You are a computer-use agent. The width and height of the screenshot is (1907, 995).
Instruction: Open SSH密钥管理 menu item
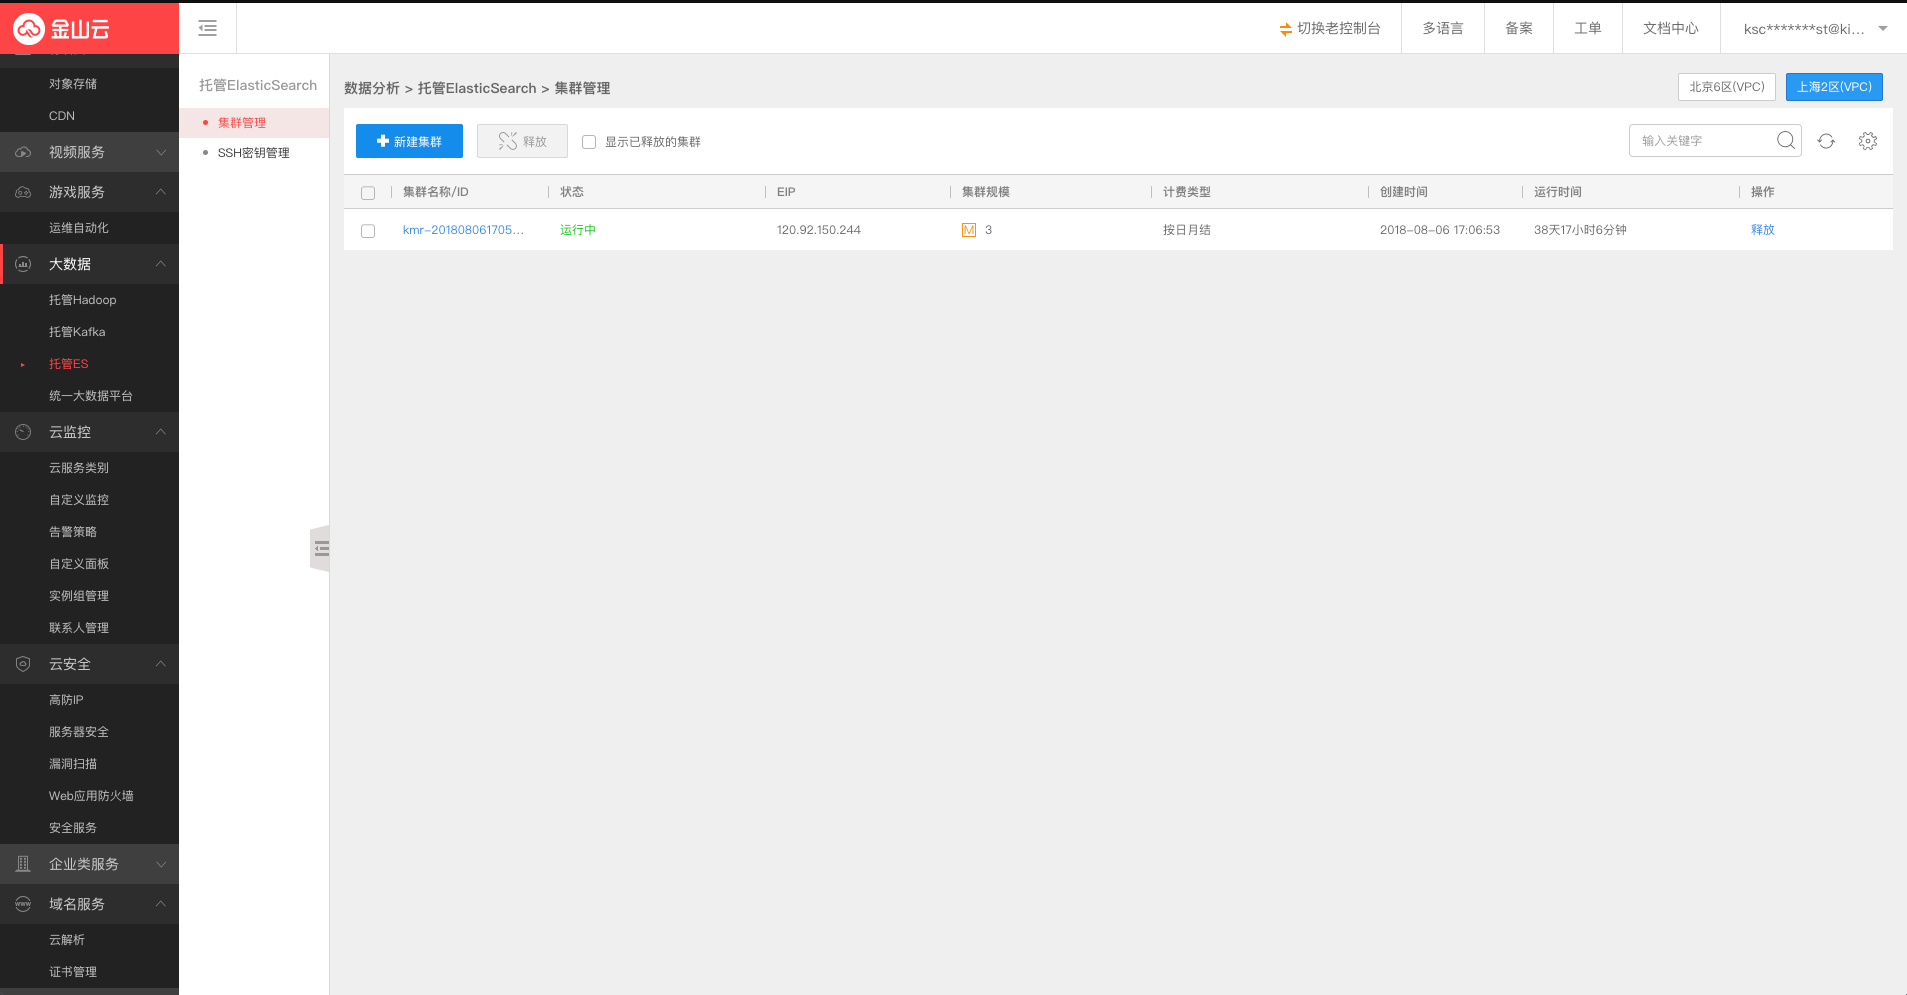tap(254, 153)
